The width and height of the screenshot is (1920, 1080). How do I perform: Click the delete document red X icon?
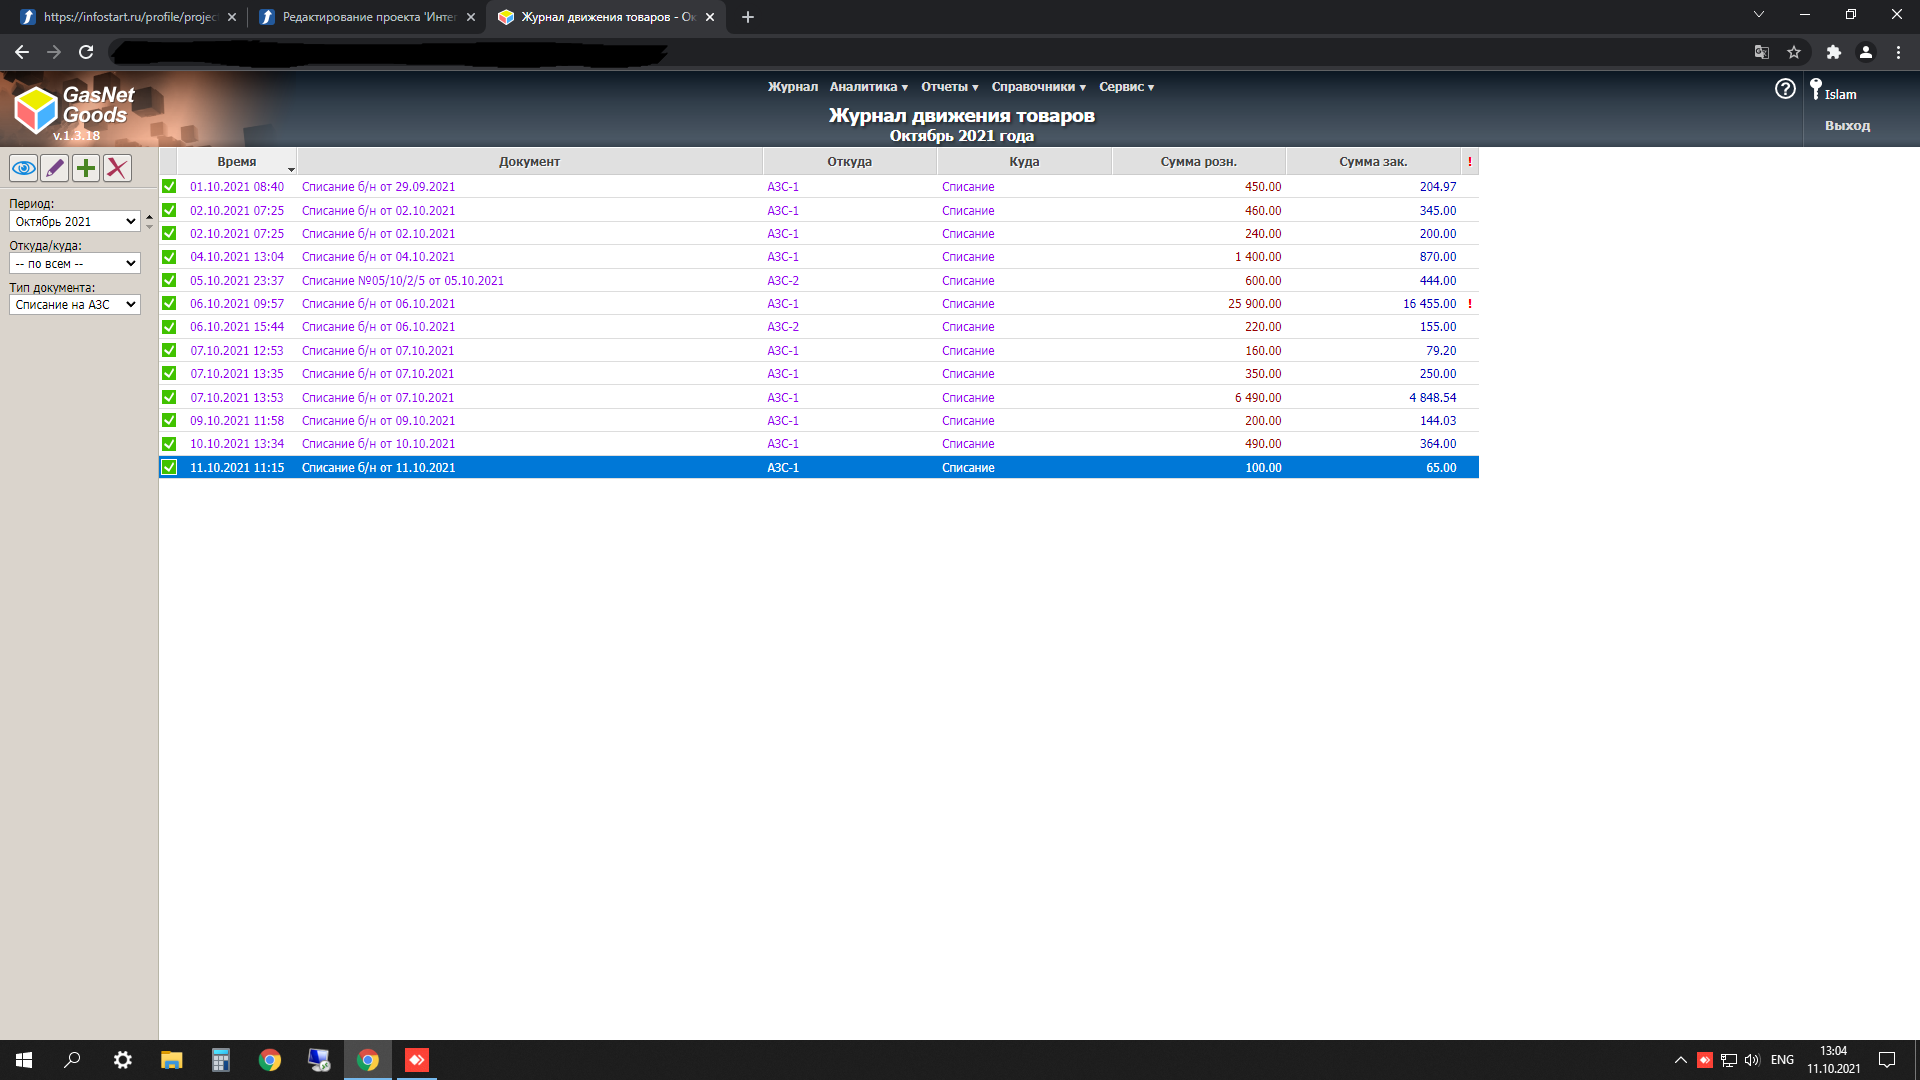click(x=117, y=168)
